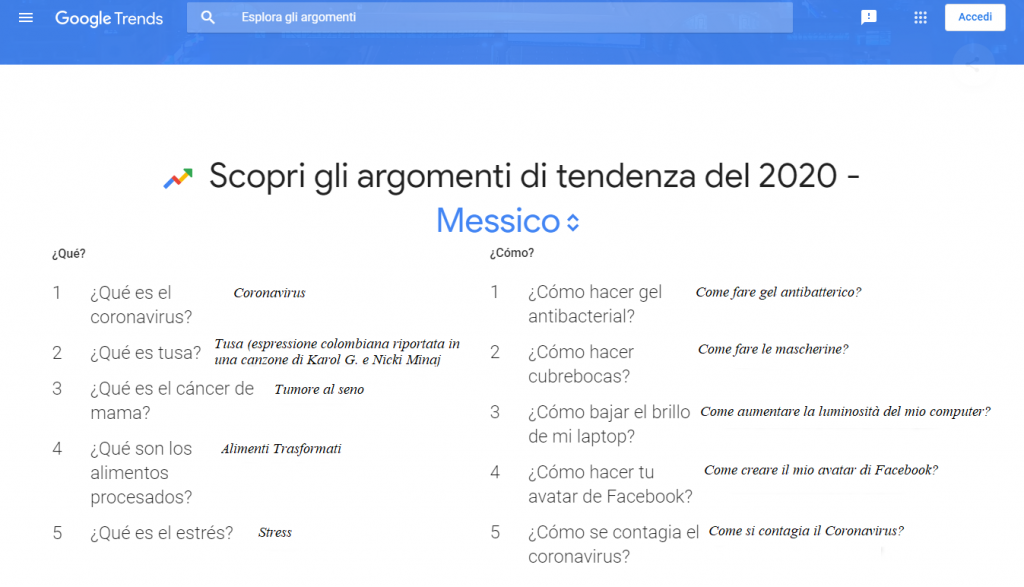Select '¿Cómo hacer gel antibacterial?' query
1024x587 pixels.
click(x=595, y=305)
